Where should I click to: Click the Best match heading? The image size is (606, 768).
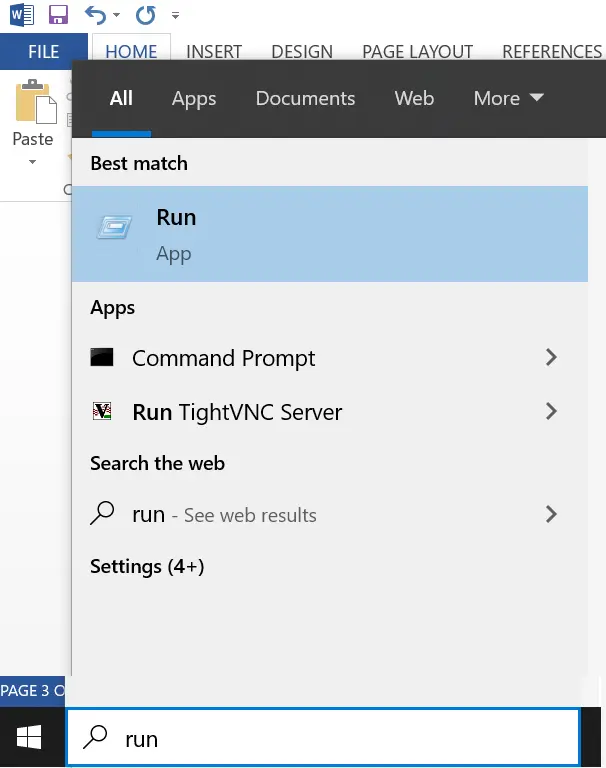[x=139, y=163]
